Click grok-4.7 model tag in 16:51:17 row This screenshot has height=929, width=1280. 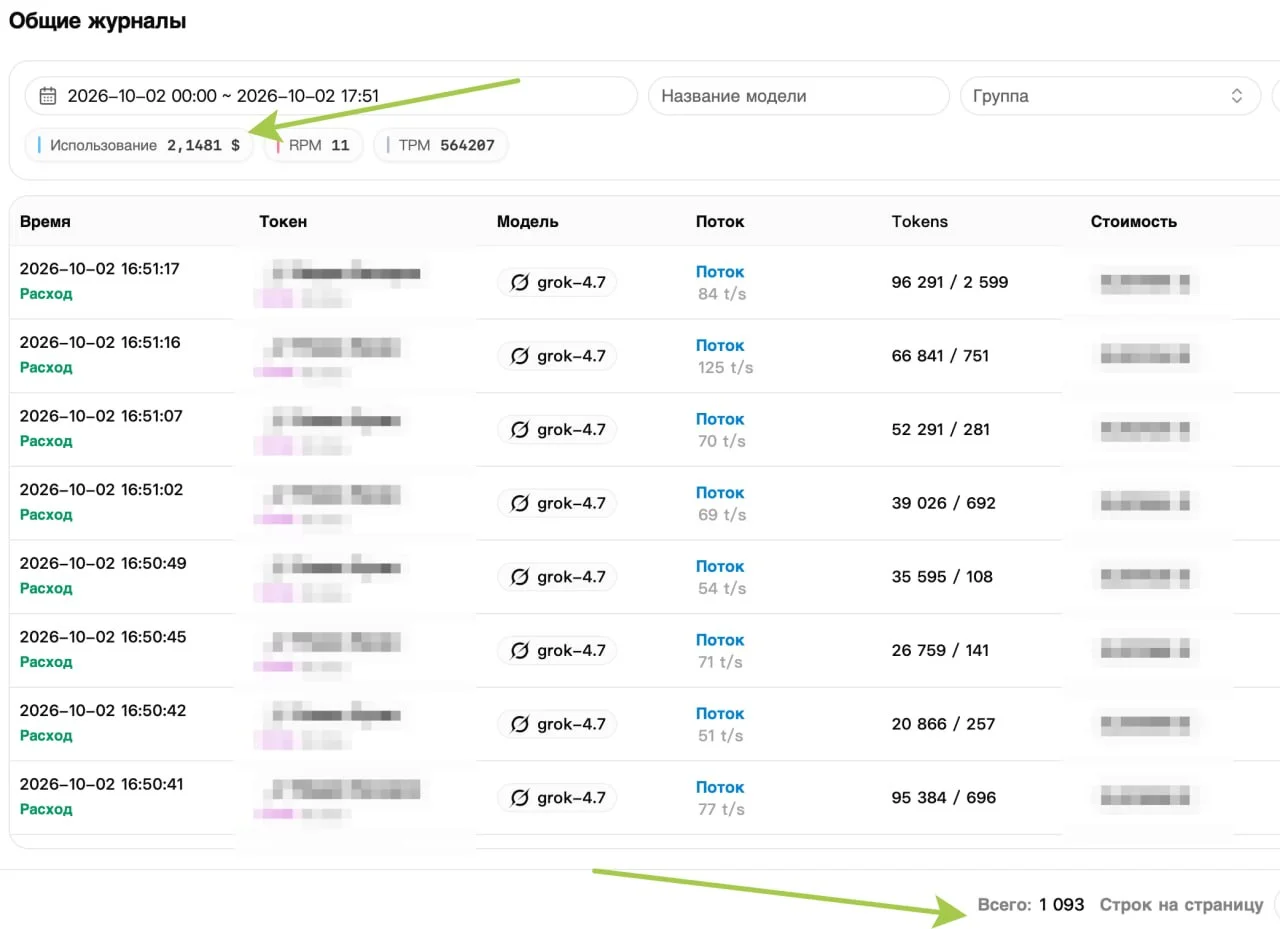click(x=557, y=283)
